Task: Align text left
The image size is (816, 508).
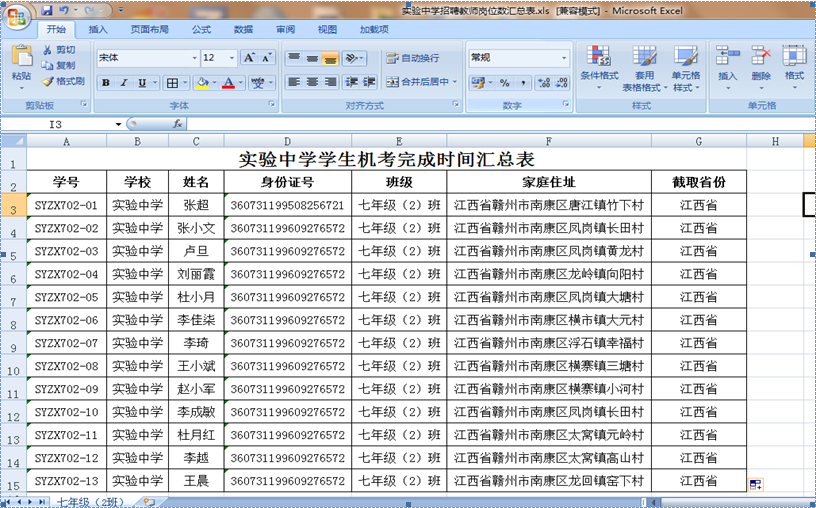Action: (x=294, y=82)
